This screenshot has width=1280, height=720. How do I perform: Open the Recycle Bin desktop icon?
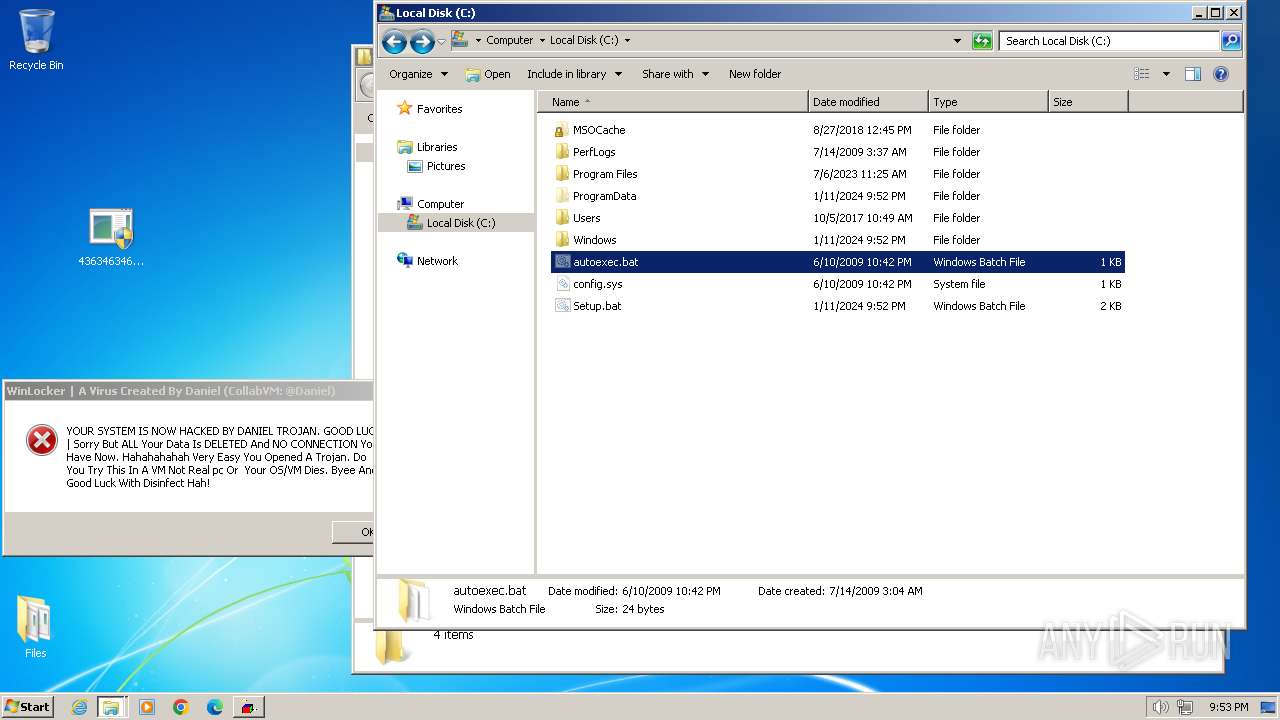(x=36, y=40)
